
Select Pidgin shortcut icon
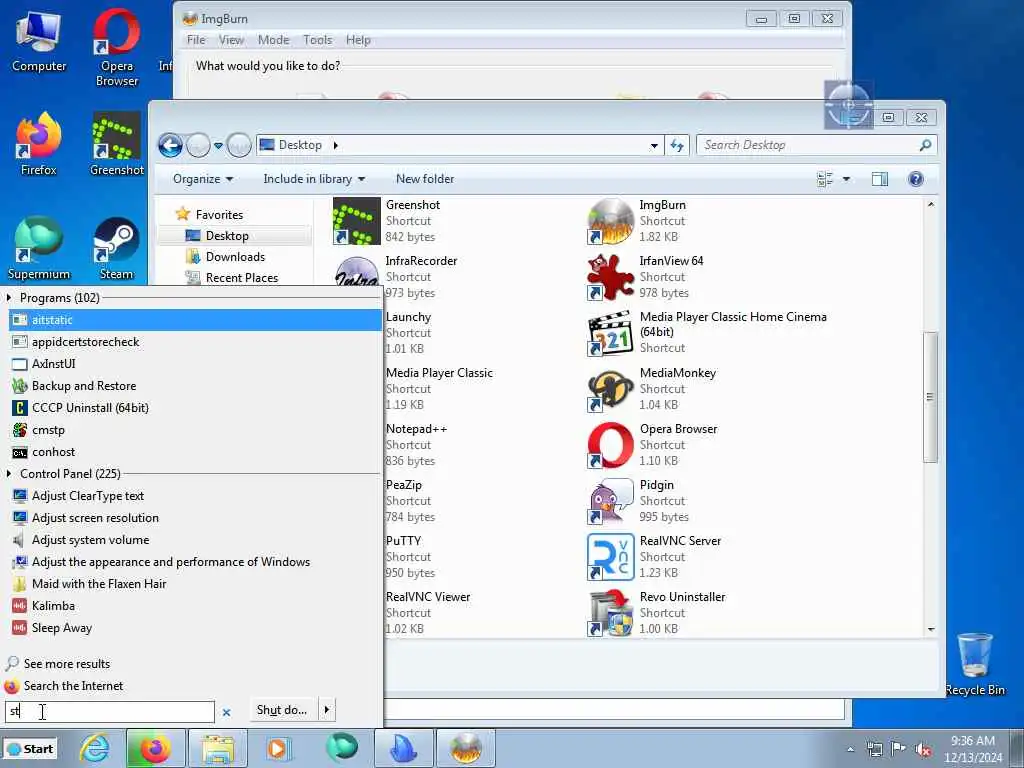tap(610, 501)
